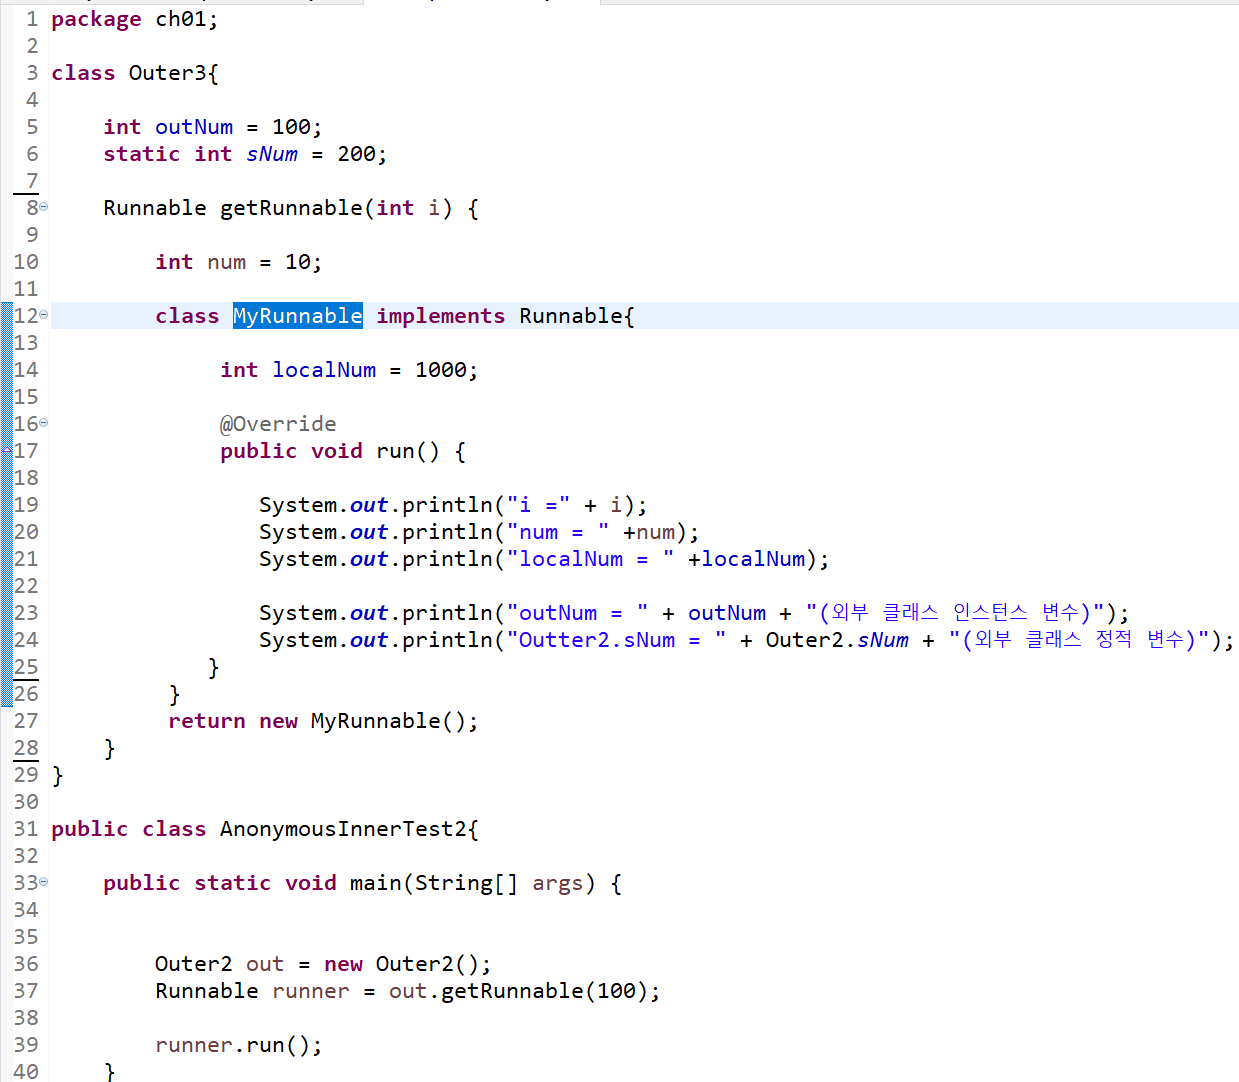
Task: Click line number 31 in the gutter
Action: 26,829
